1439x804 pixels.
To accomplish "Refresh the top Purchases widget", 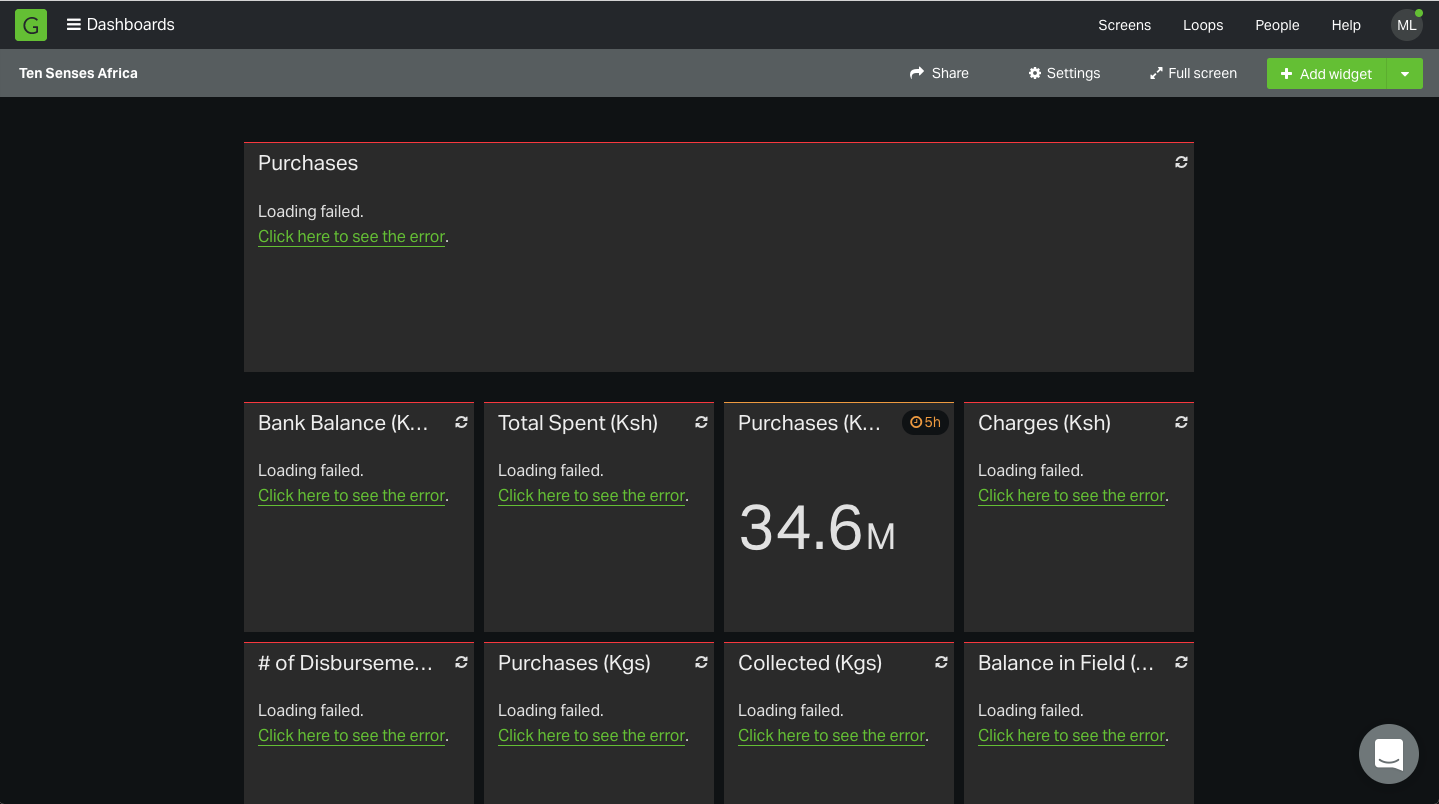I will pyautogui.click(x=1181, y=162).
